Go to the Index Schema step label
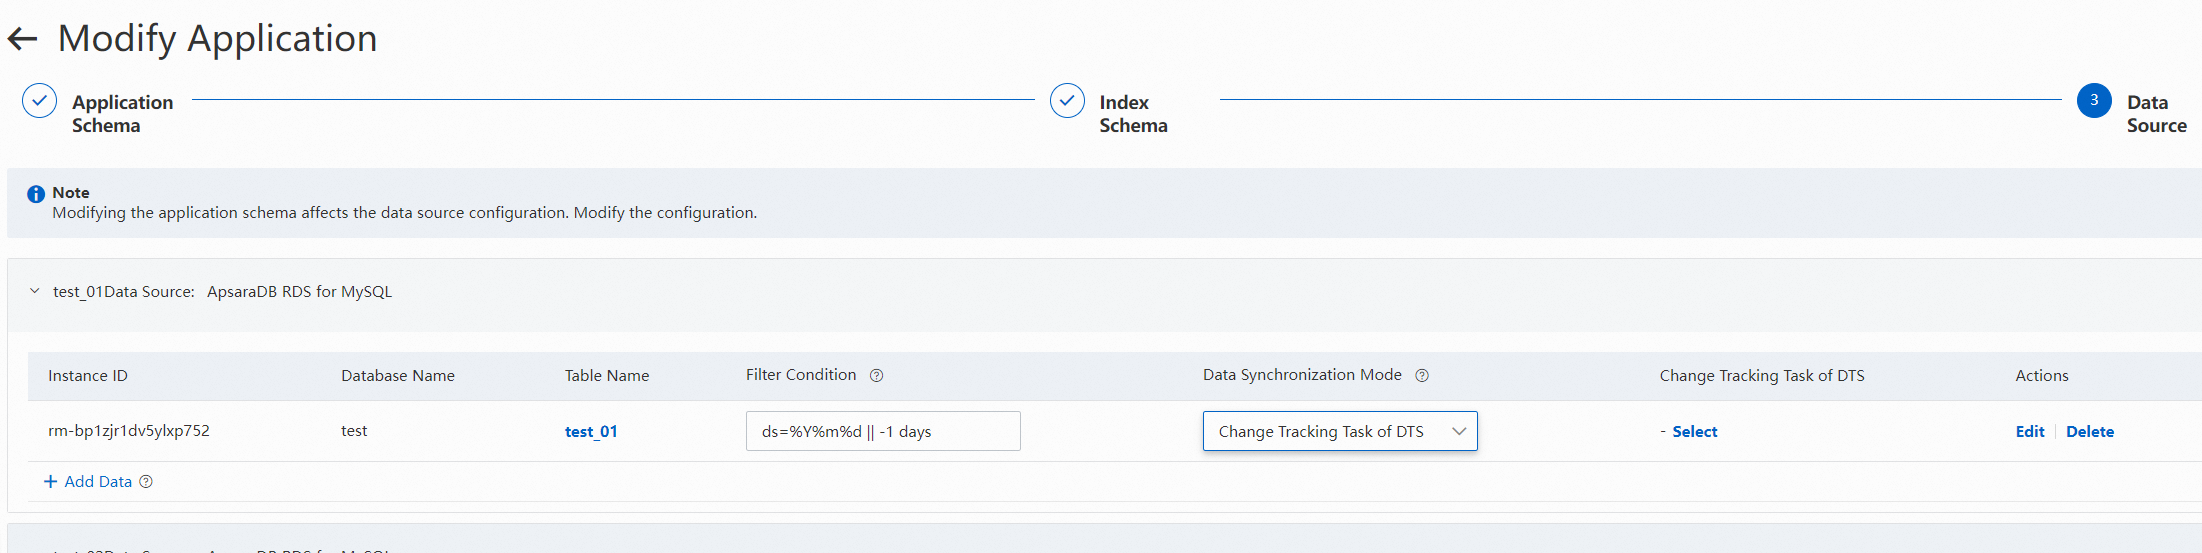This screenshot has width=2202, height=553. point(1133,114)
